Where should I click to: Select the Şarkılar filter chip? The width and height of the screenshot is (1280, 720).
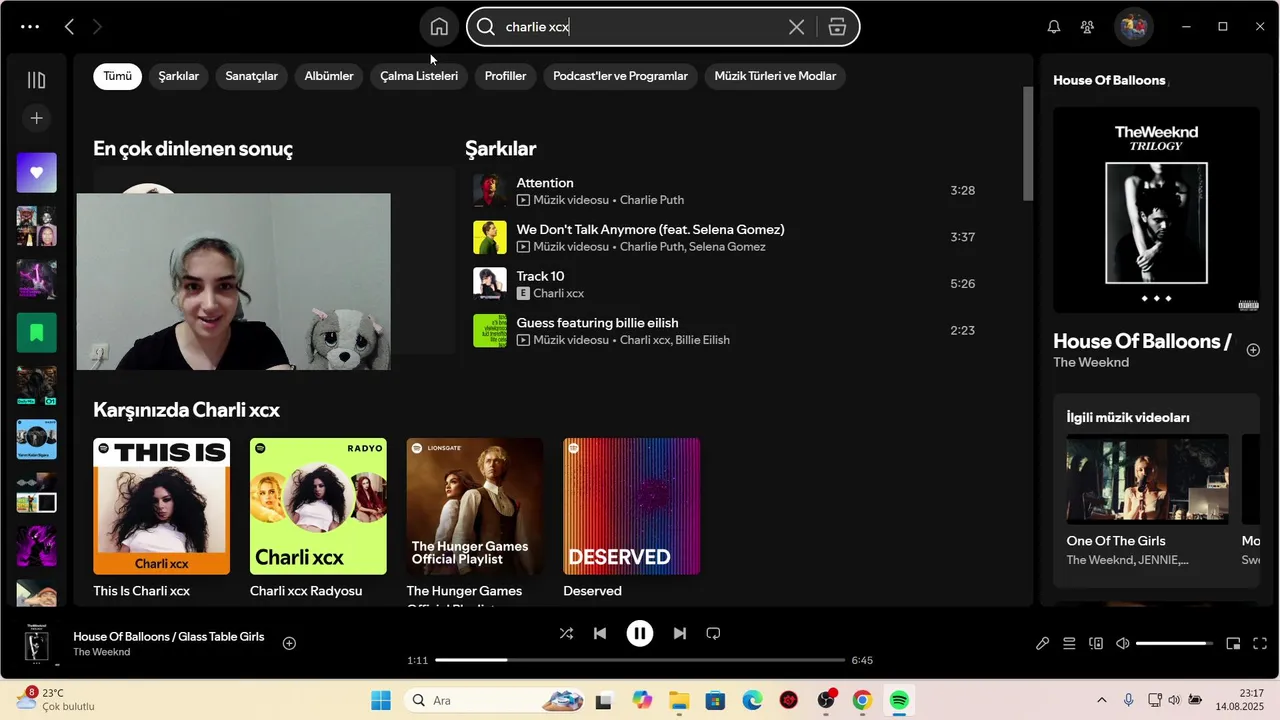point(178,76)
